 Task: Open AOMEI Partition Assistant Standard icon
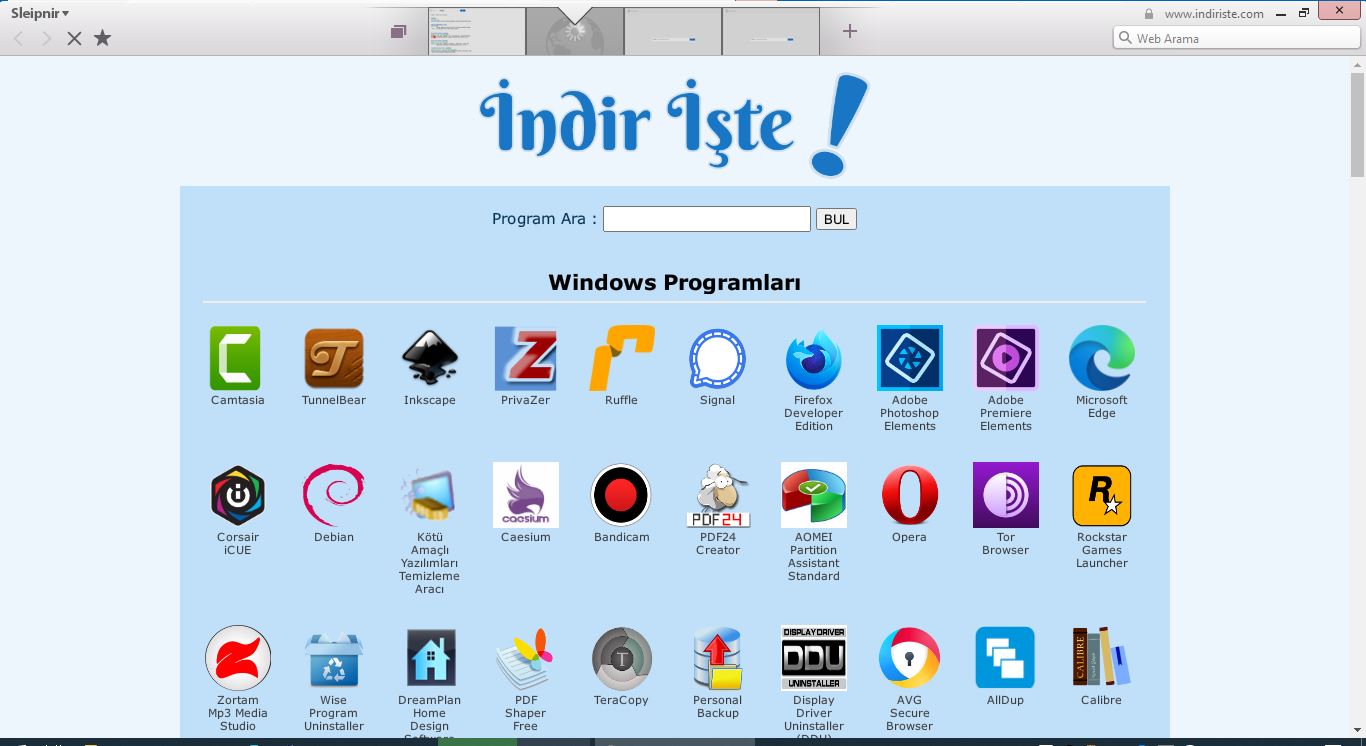pyautogui.click(x=814, y=495)
